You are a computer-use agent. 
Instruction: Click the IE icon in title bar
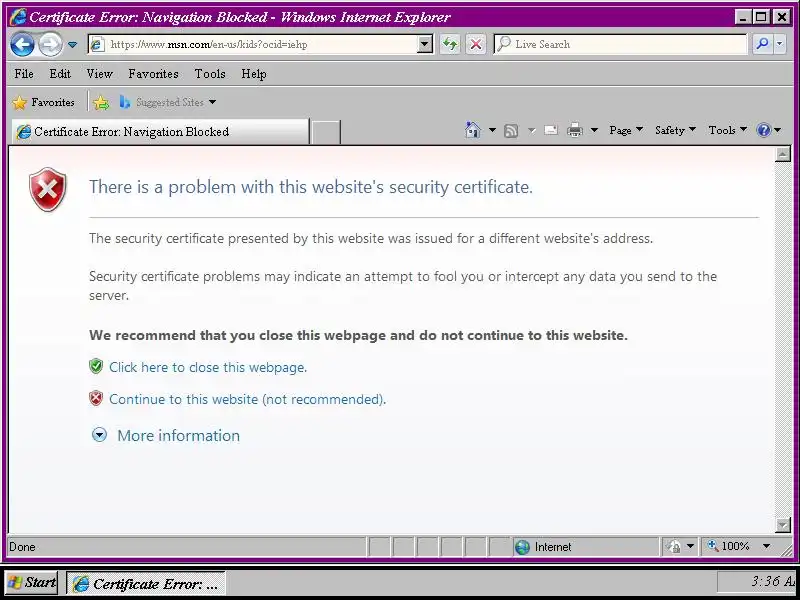coord(18,17)
